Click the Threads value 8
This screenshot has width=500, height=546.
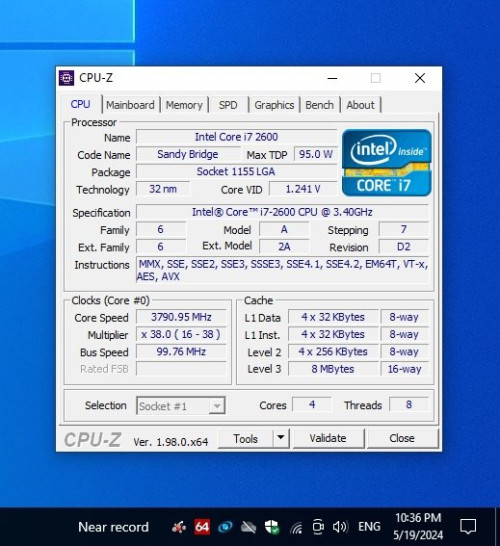pyautogui.click(x=409, y=405)
